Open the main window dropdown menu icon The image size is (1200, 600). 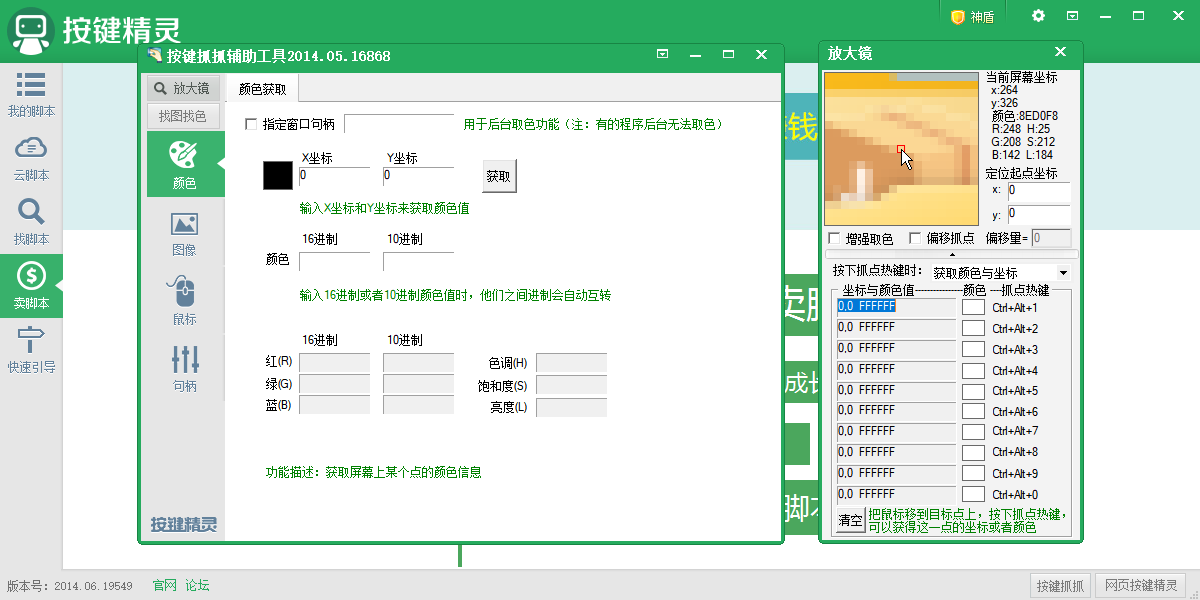coord(1072,16)
